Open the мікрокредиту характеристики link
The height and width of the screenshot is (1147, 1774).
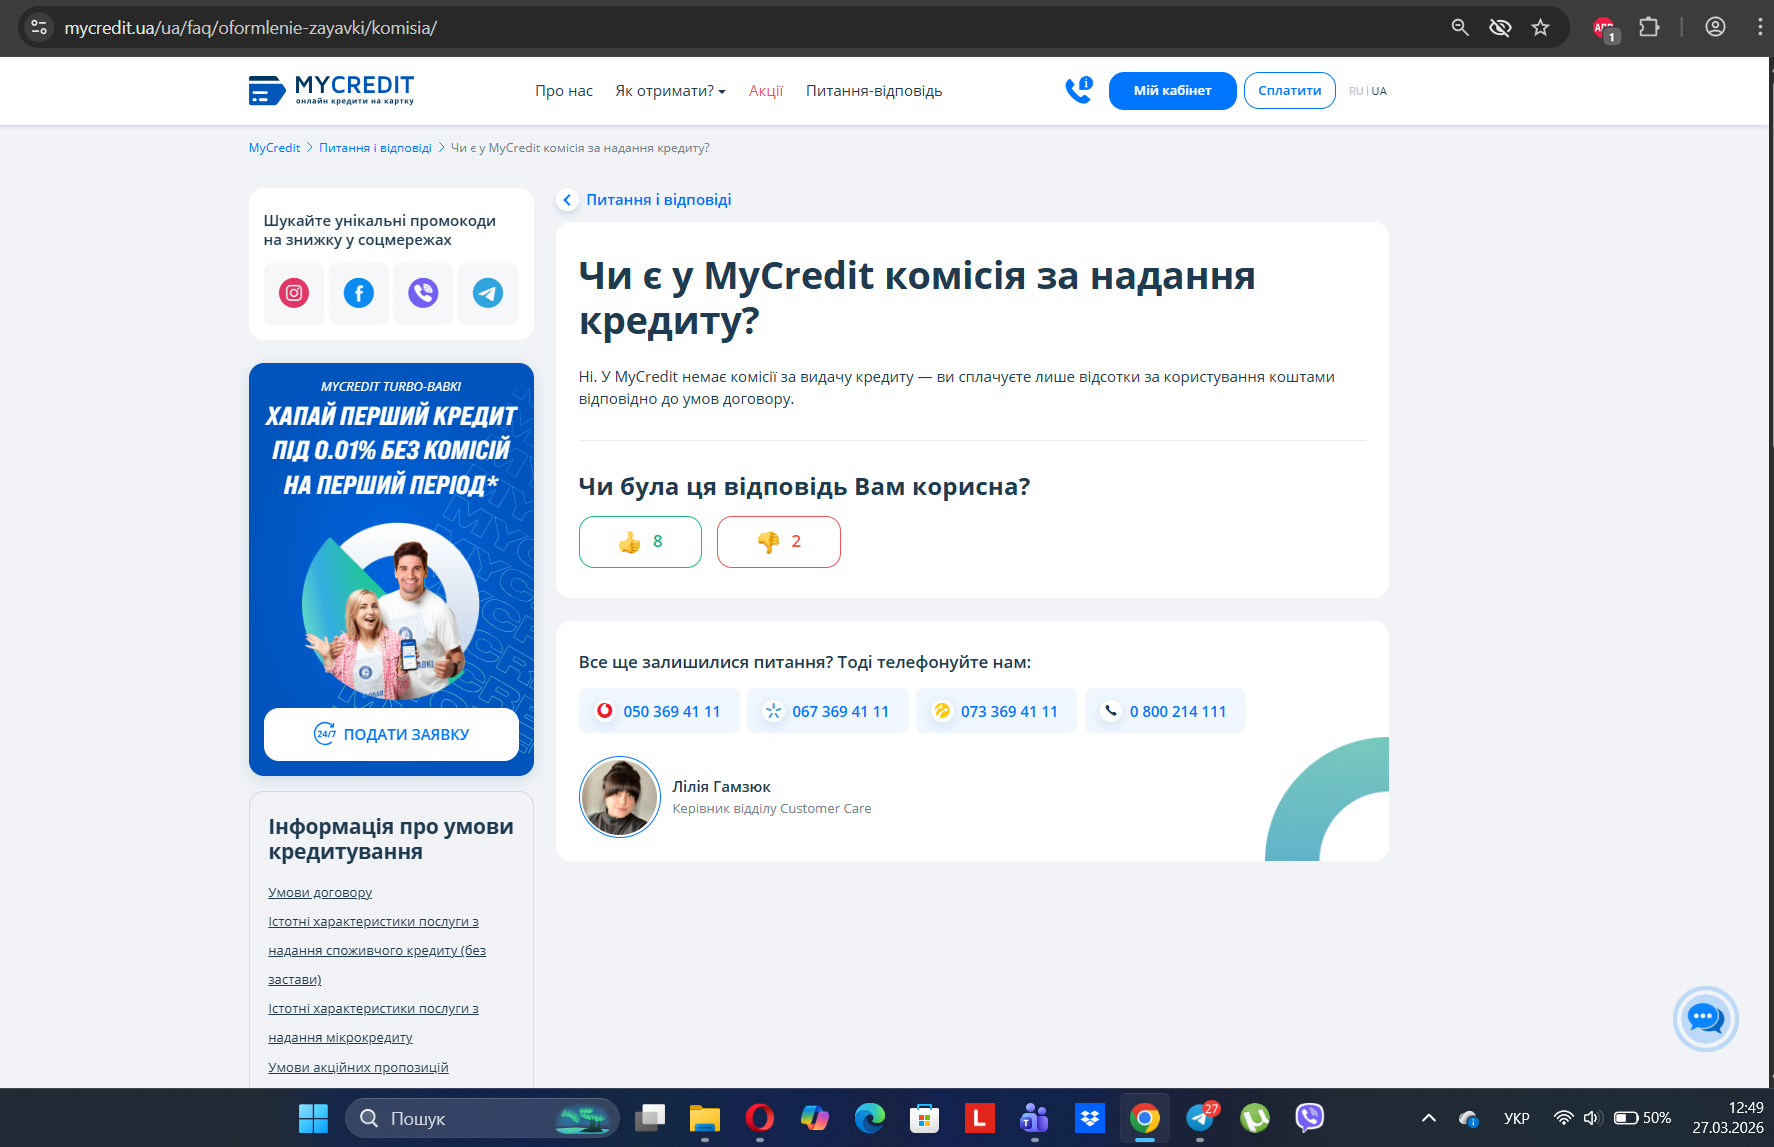click(373, 1023)
